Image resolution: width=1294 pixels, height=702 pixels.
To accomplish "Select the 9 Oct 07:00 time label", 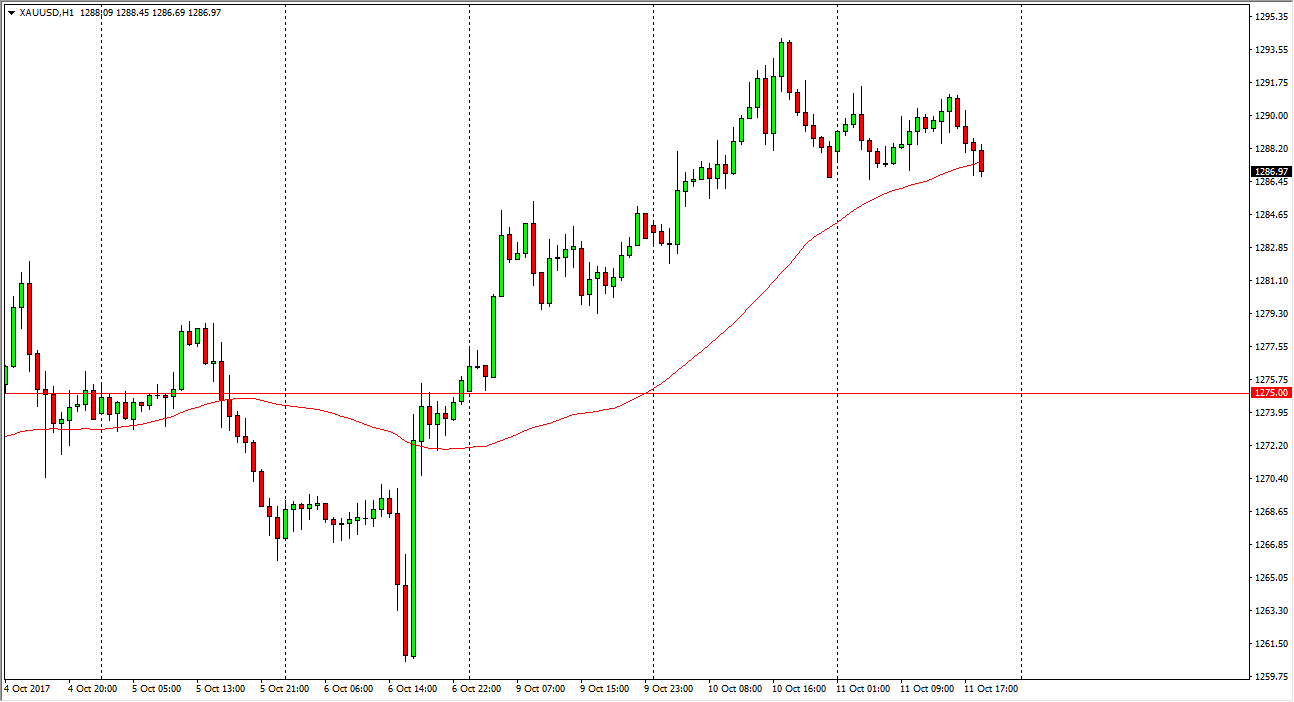I will (x=540, y=689).
